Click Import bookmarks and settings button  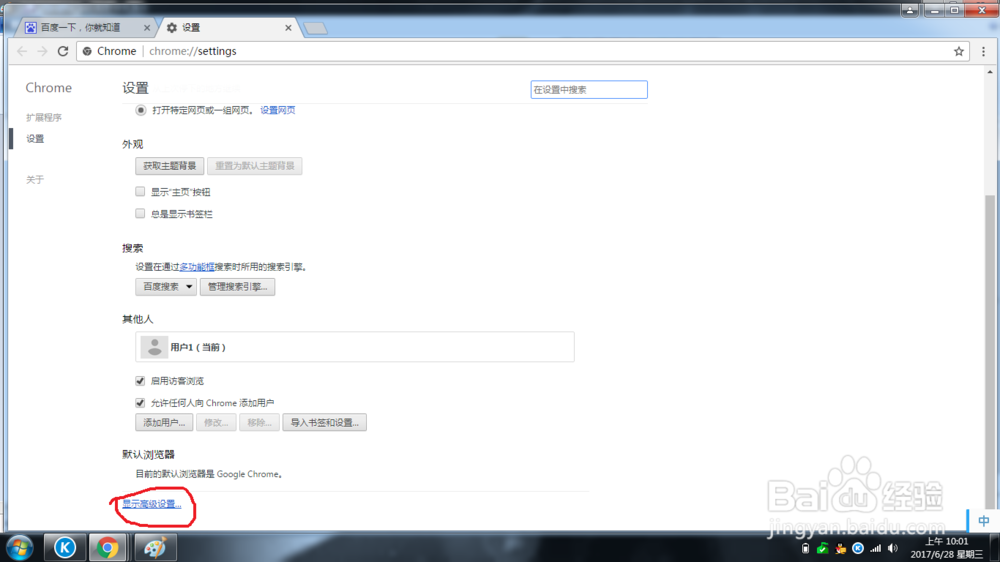pyautogui.click(x=325, y=422)
